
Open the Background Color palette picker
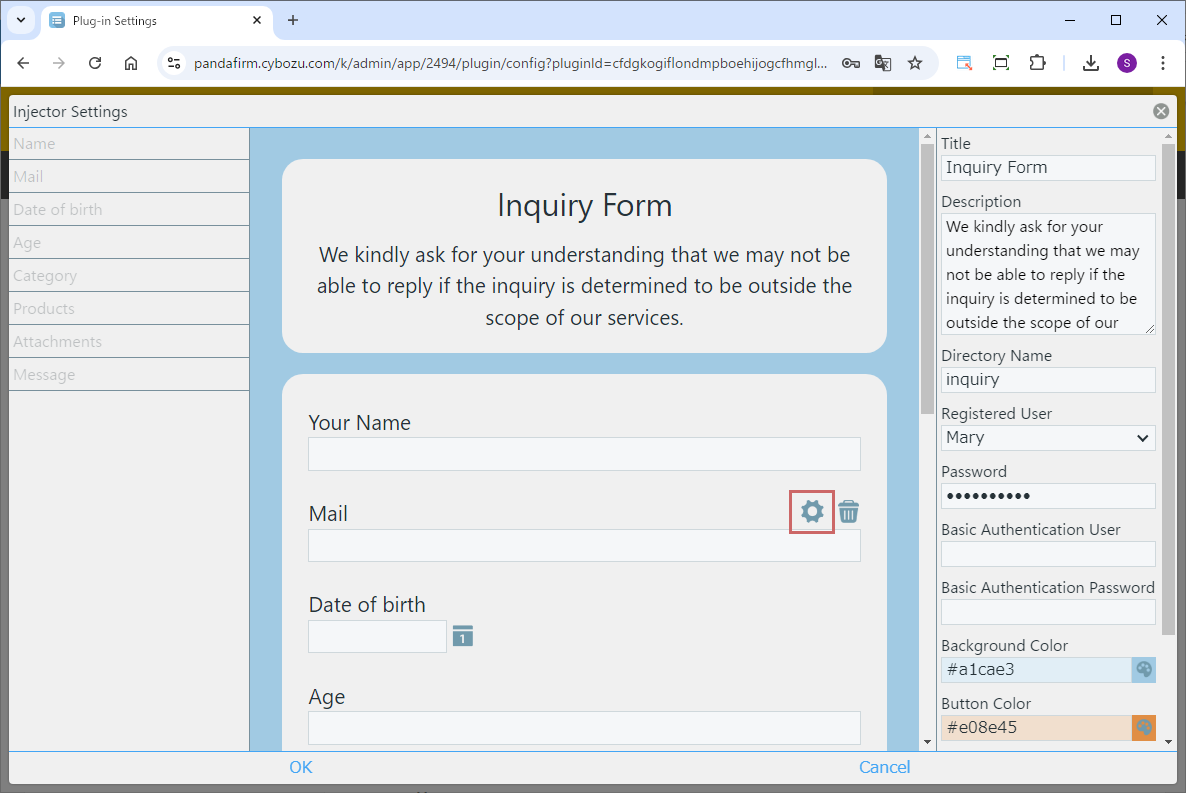point(1144,669)
